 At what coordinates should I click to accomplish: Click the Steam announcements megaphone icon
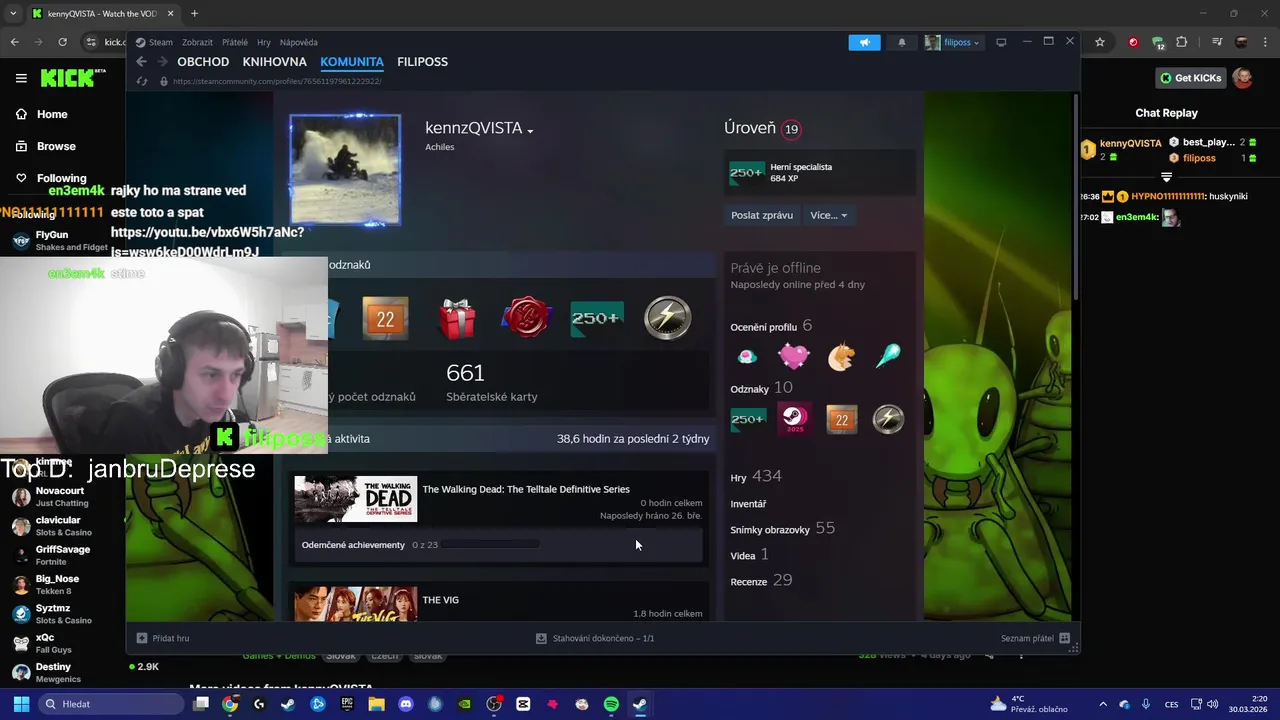tap(864, 42)
